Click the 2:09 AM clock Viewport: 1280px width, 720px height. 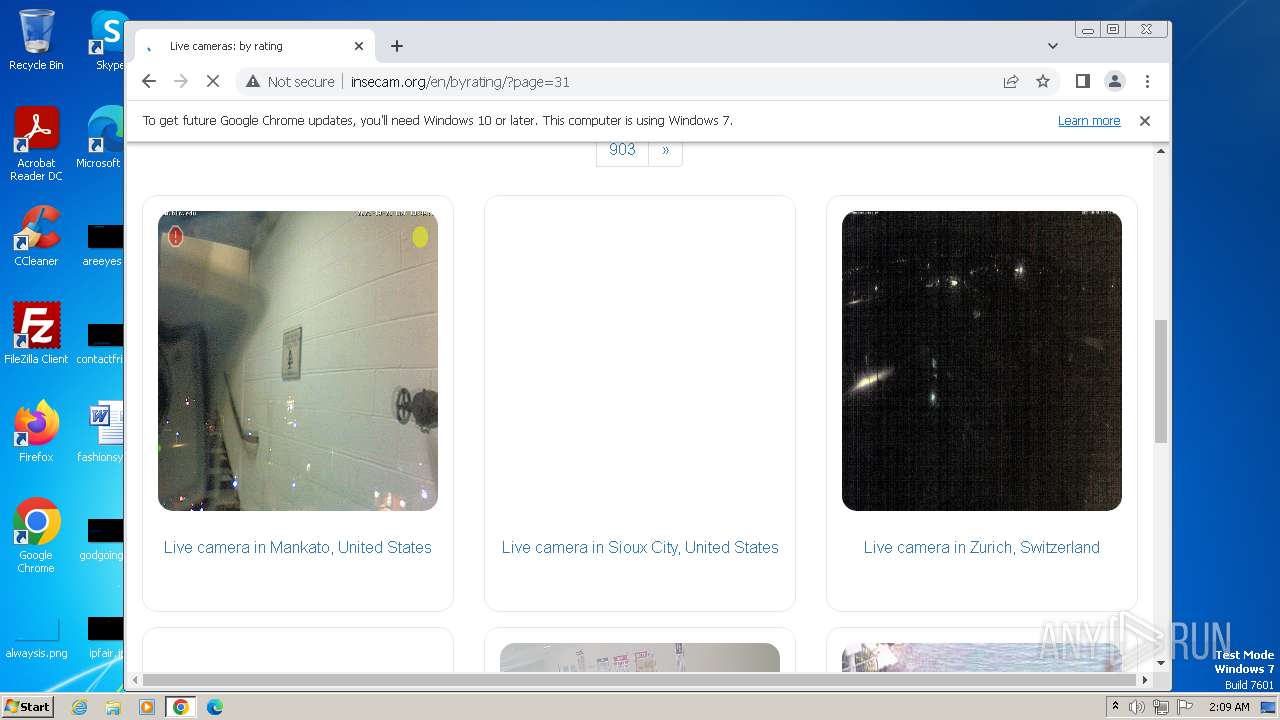1229,707
